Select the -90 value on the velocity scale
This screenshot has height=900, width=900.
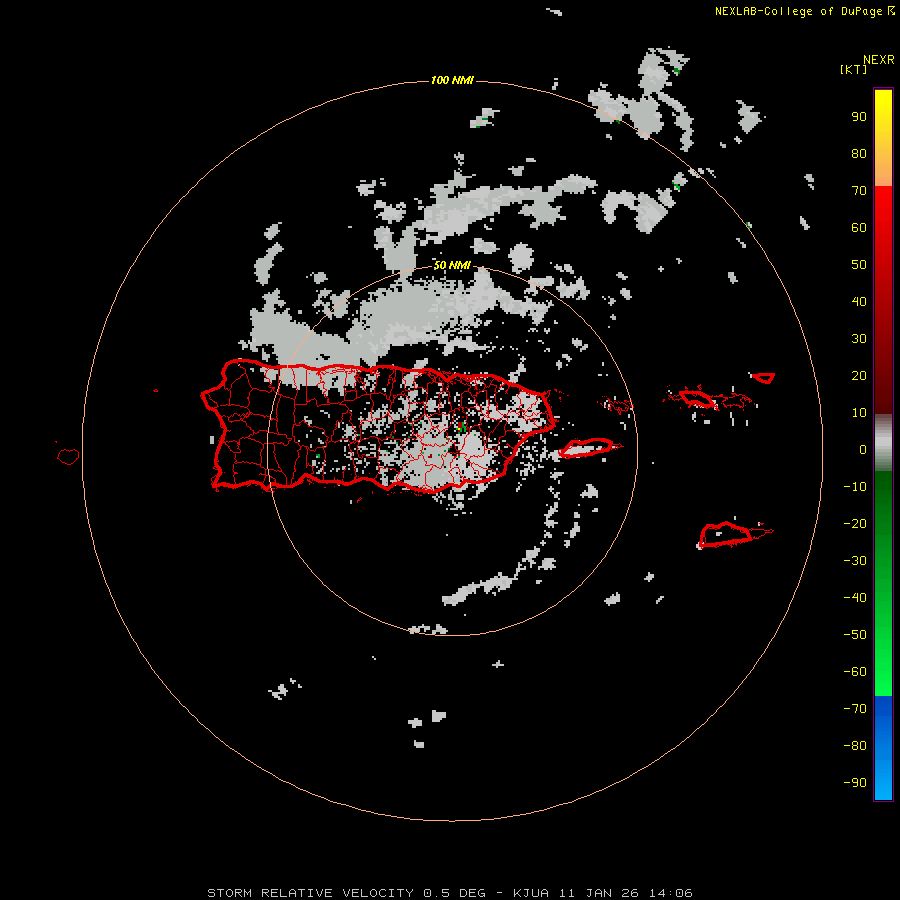855,783
